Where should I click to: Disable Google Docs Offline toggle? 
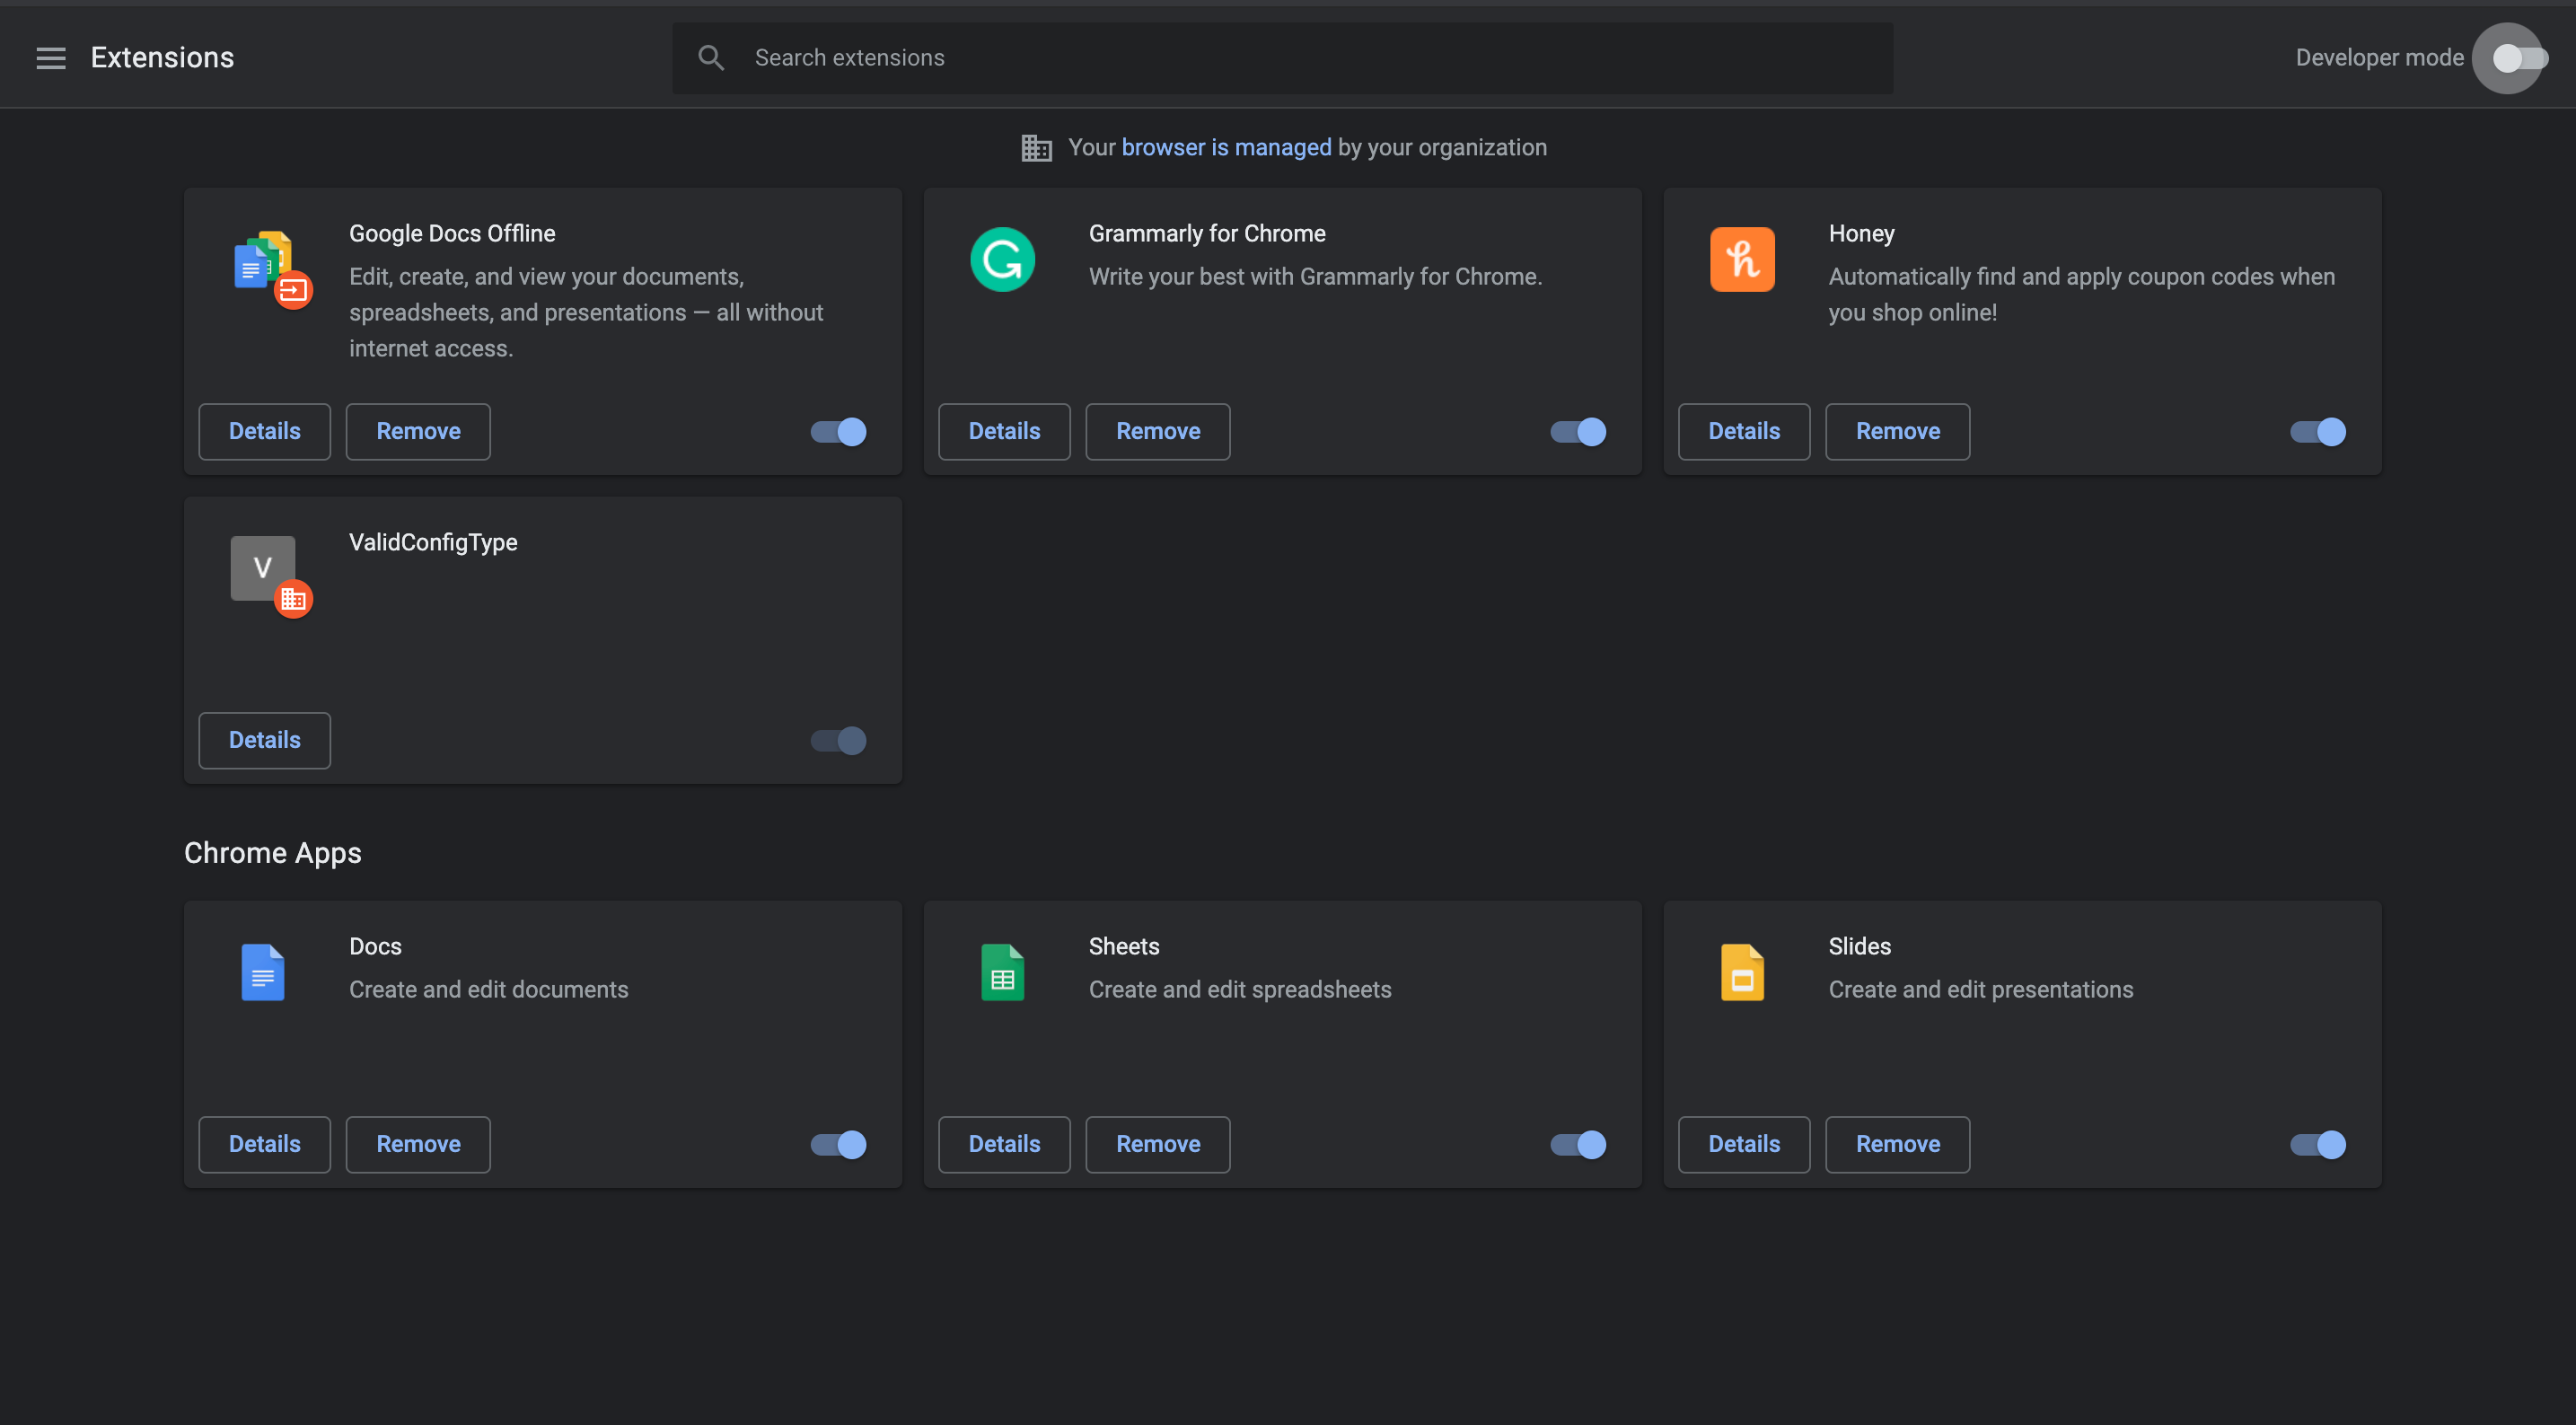click(838, 432)
